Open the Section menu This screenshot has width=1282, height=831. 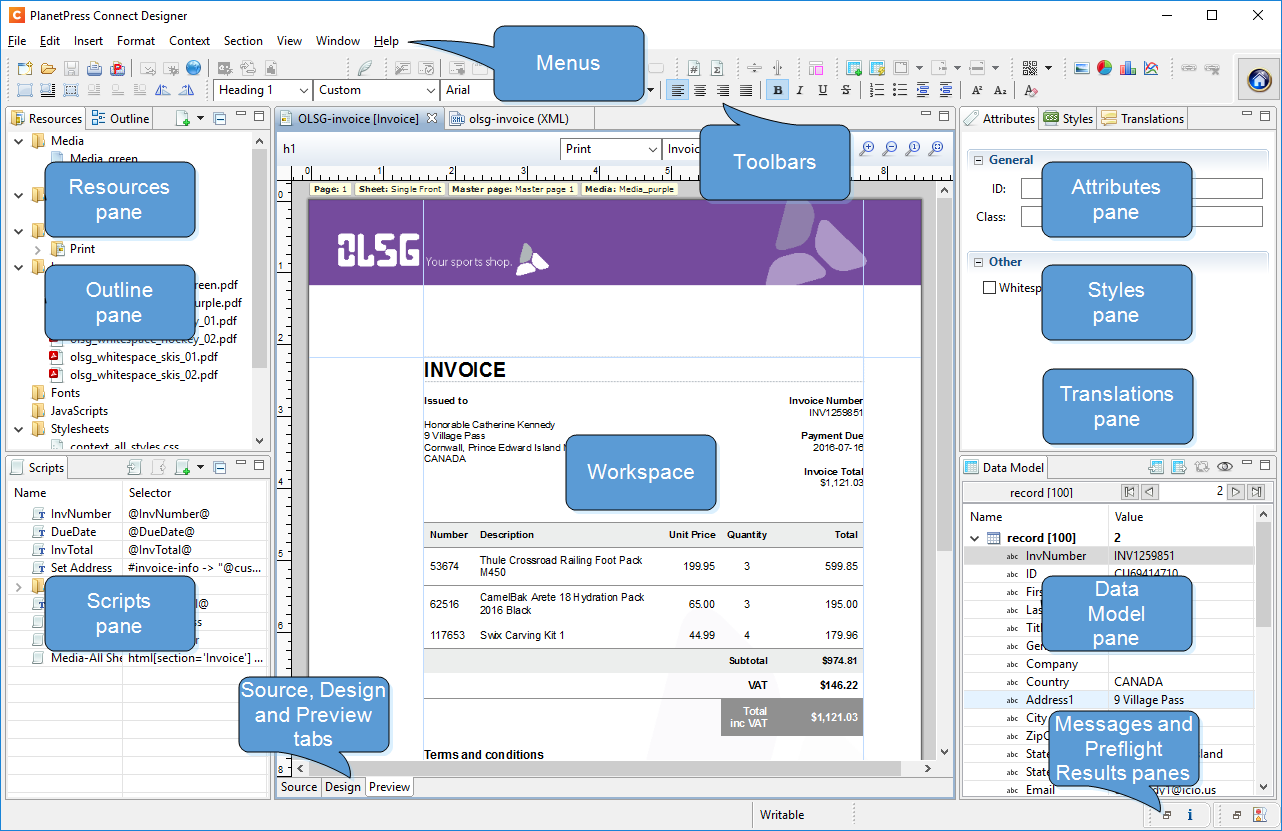243,41
